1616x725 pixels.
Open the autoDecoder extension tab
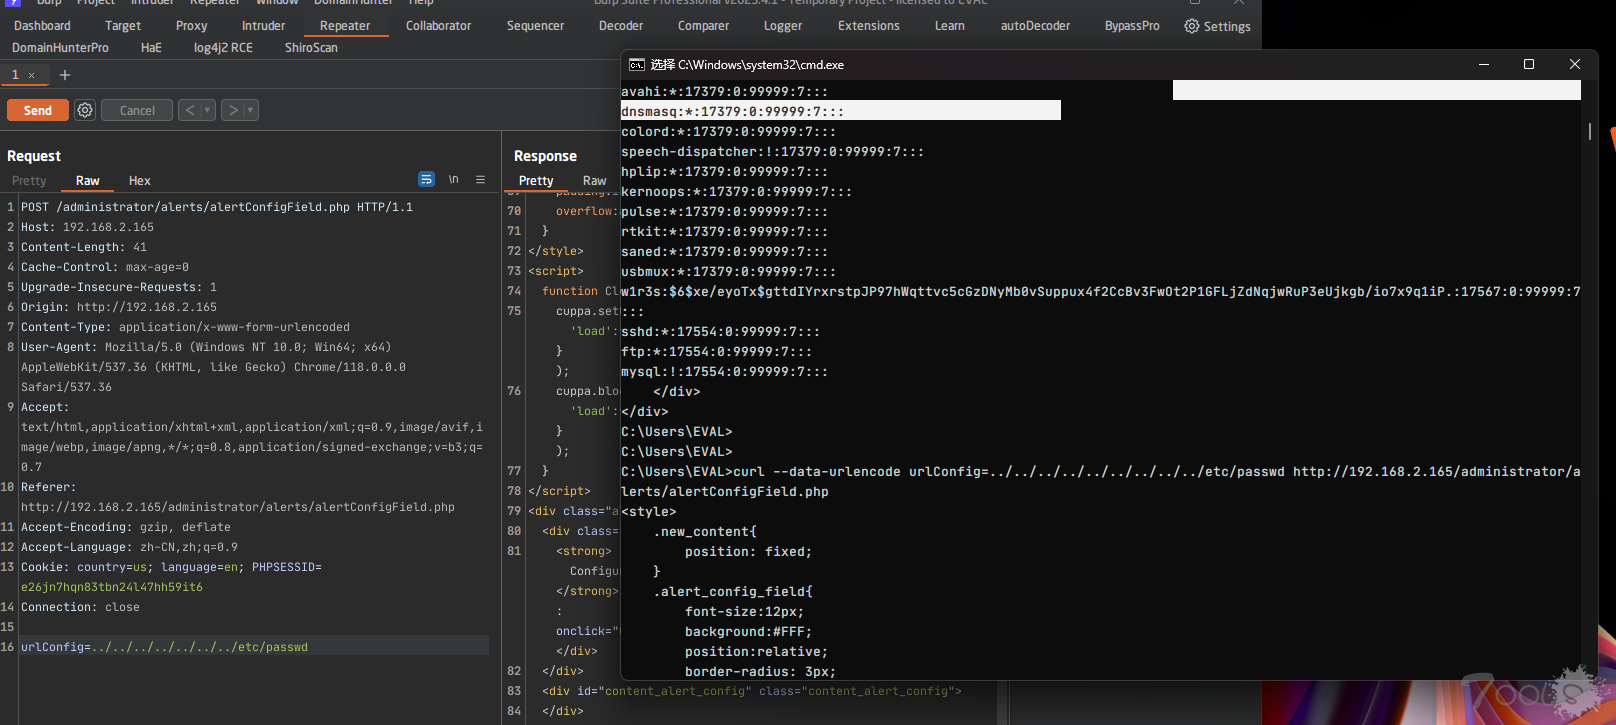1035,26
